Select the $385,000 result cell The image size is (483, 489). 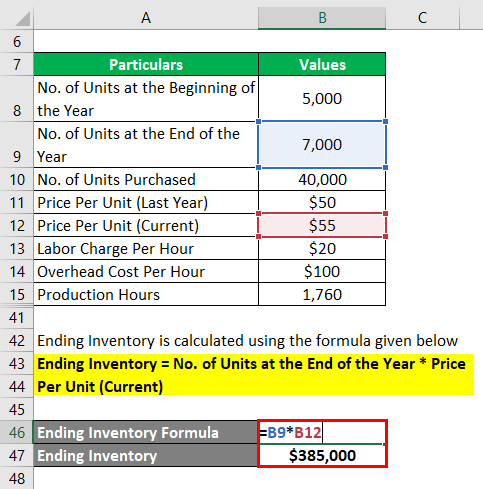[x=322, y=456]
